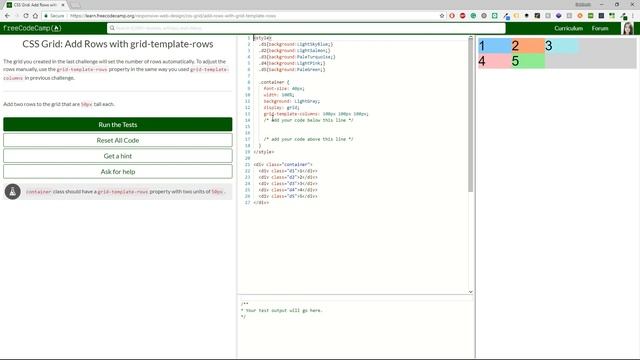Click the light blue preview cell 1
The image size is (640, 360).
click(495, 46)
